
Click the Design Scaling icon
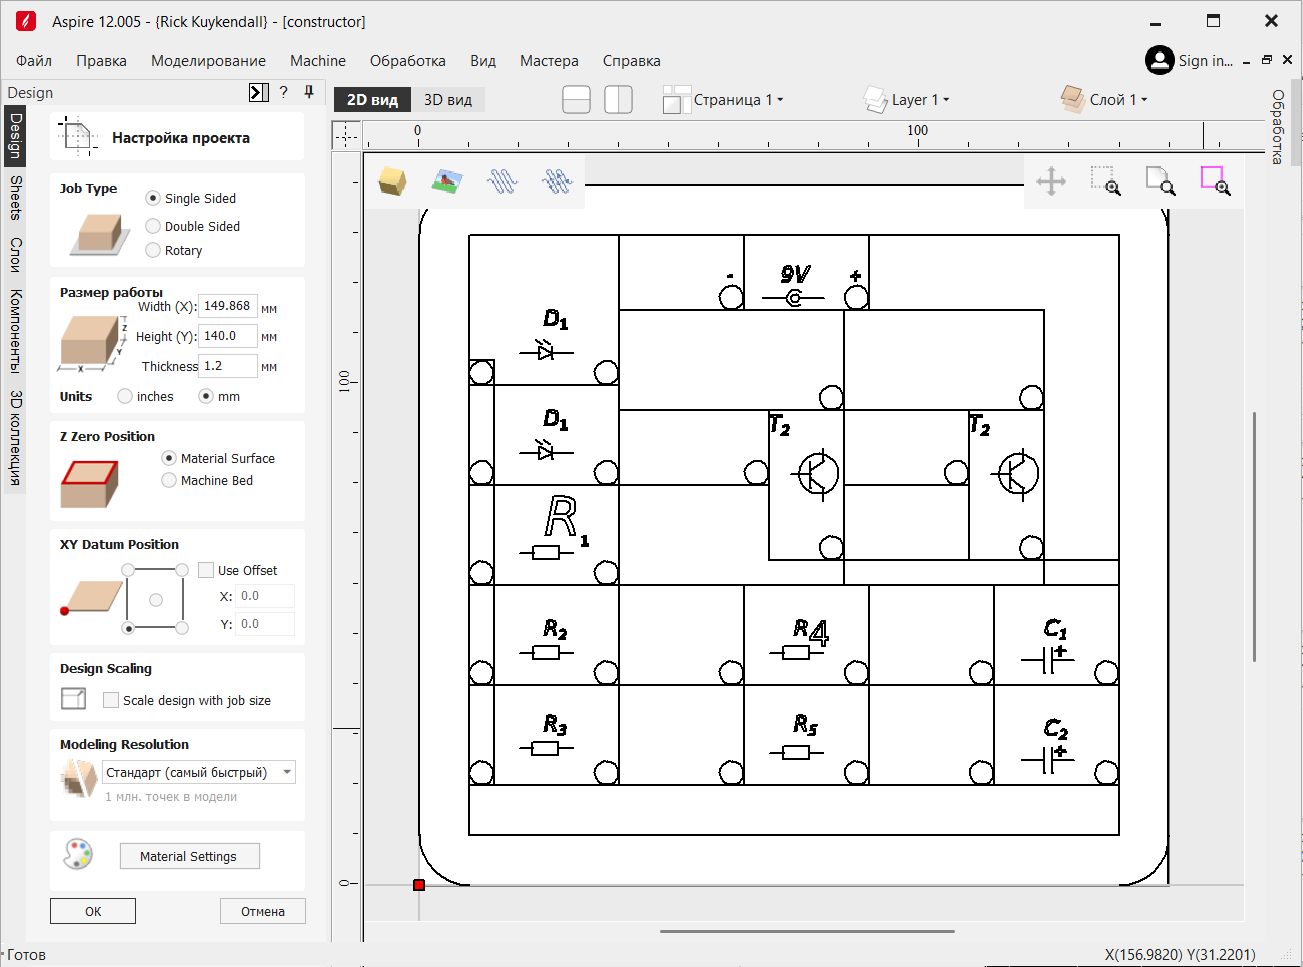coord(74,698)
